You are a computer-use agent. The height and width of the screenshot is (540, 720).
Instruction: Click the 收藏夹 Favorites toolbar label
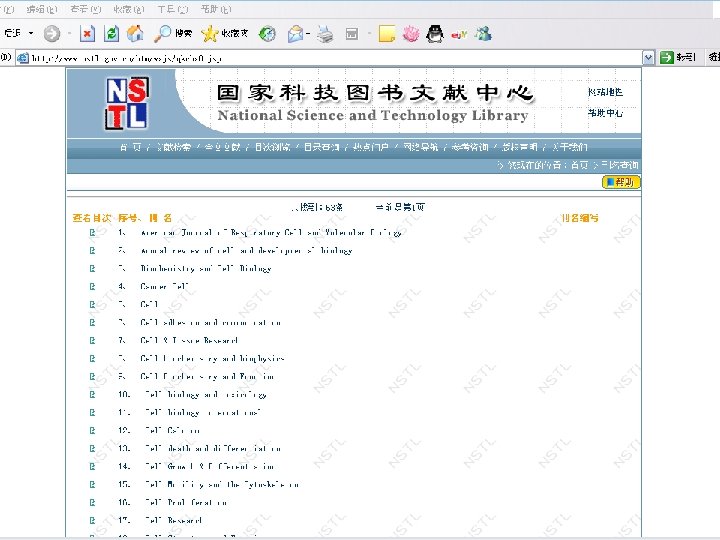coord(235,33)
